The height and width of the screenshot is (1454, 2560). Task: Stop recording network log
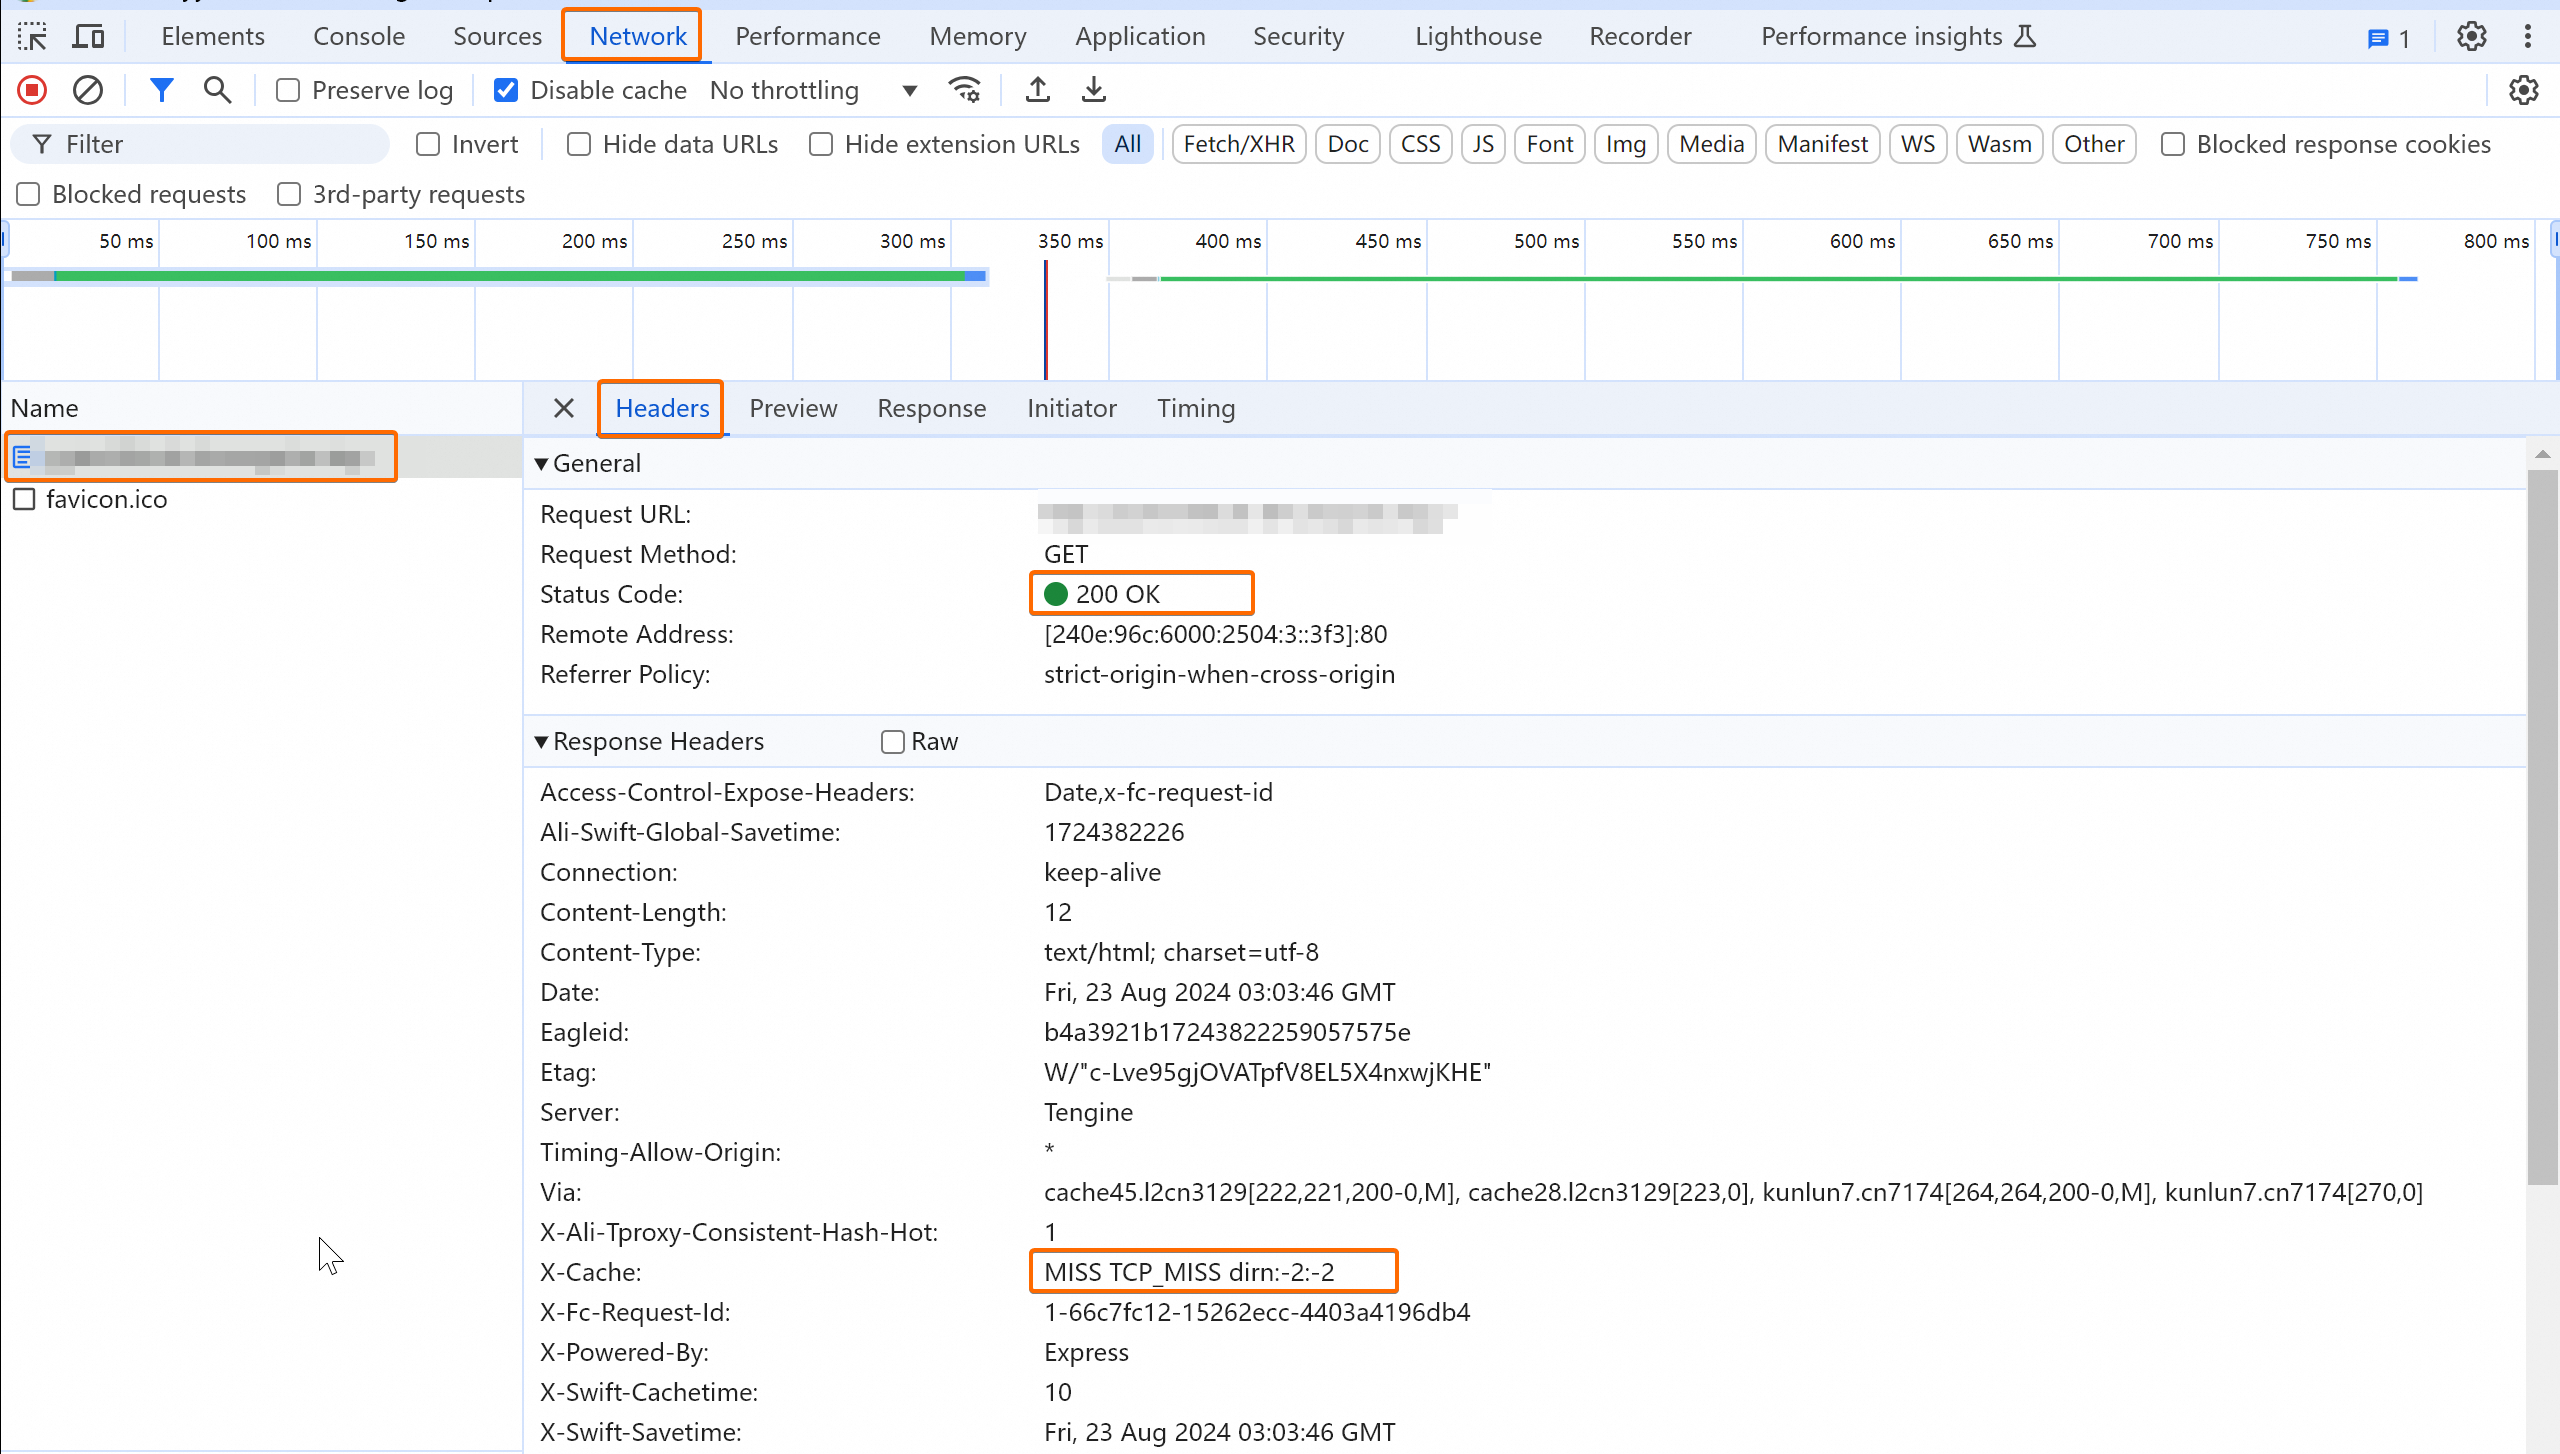coord(32,90)
